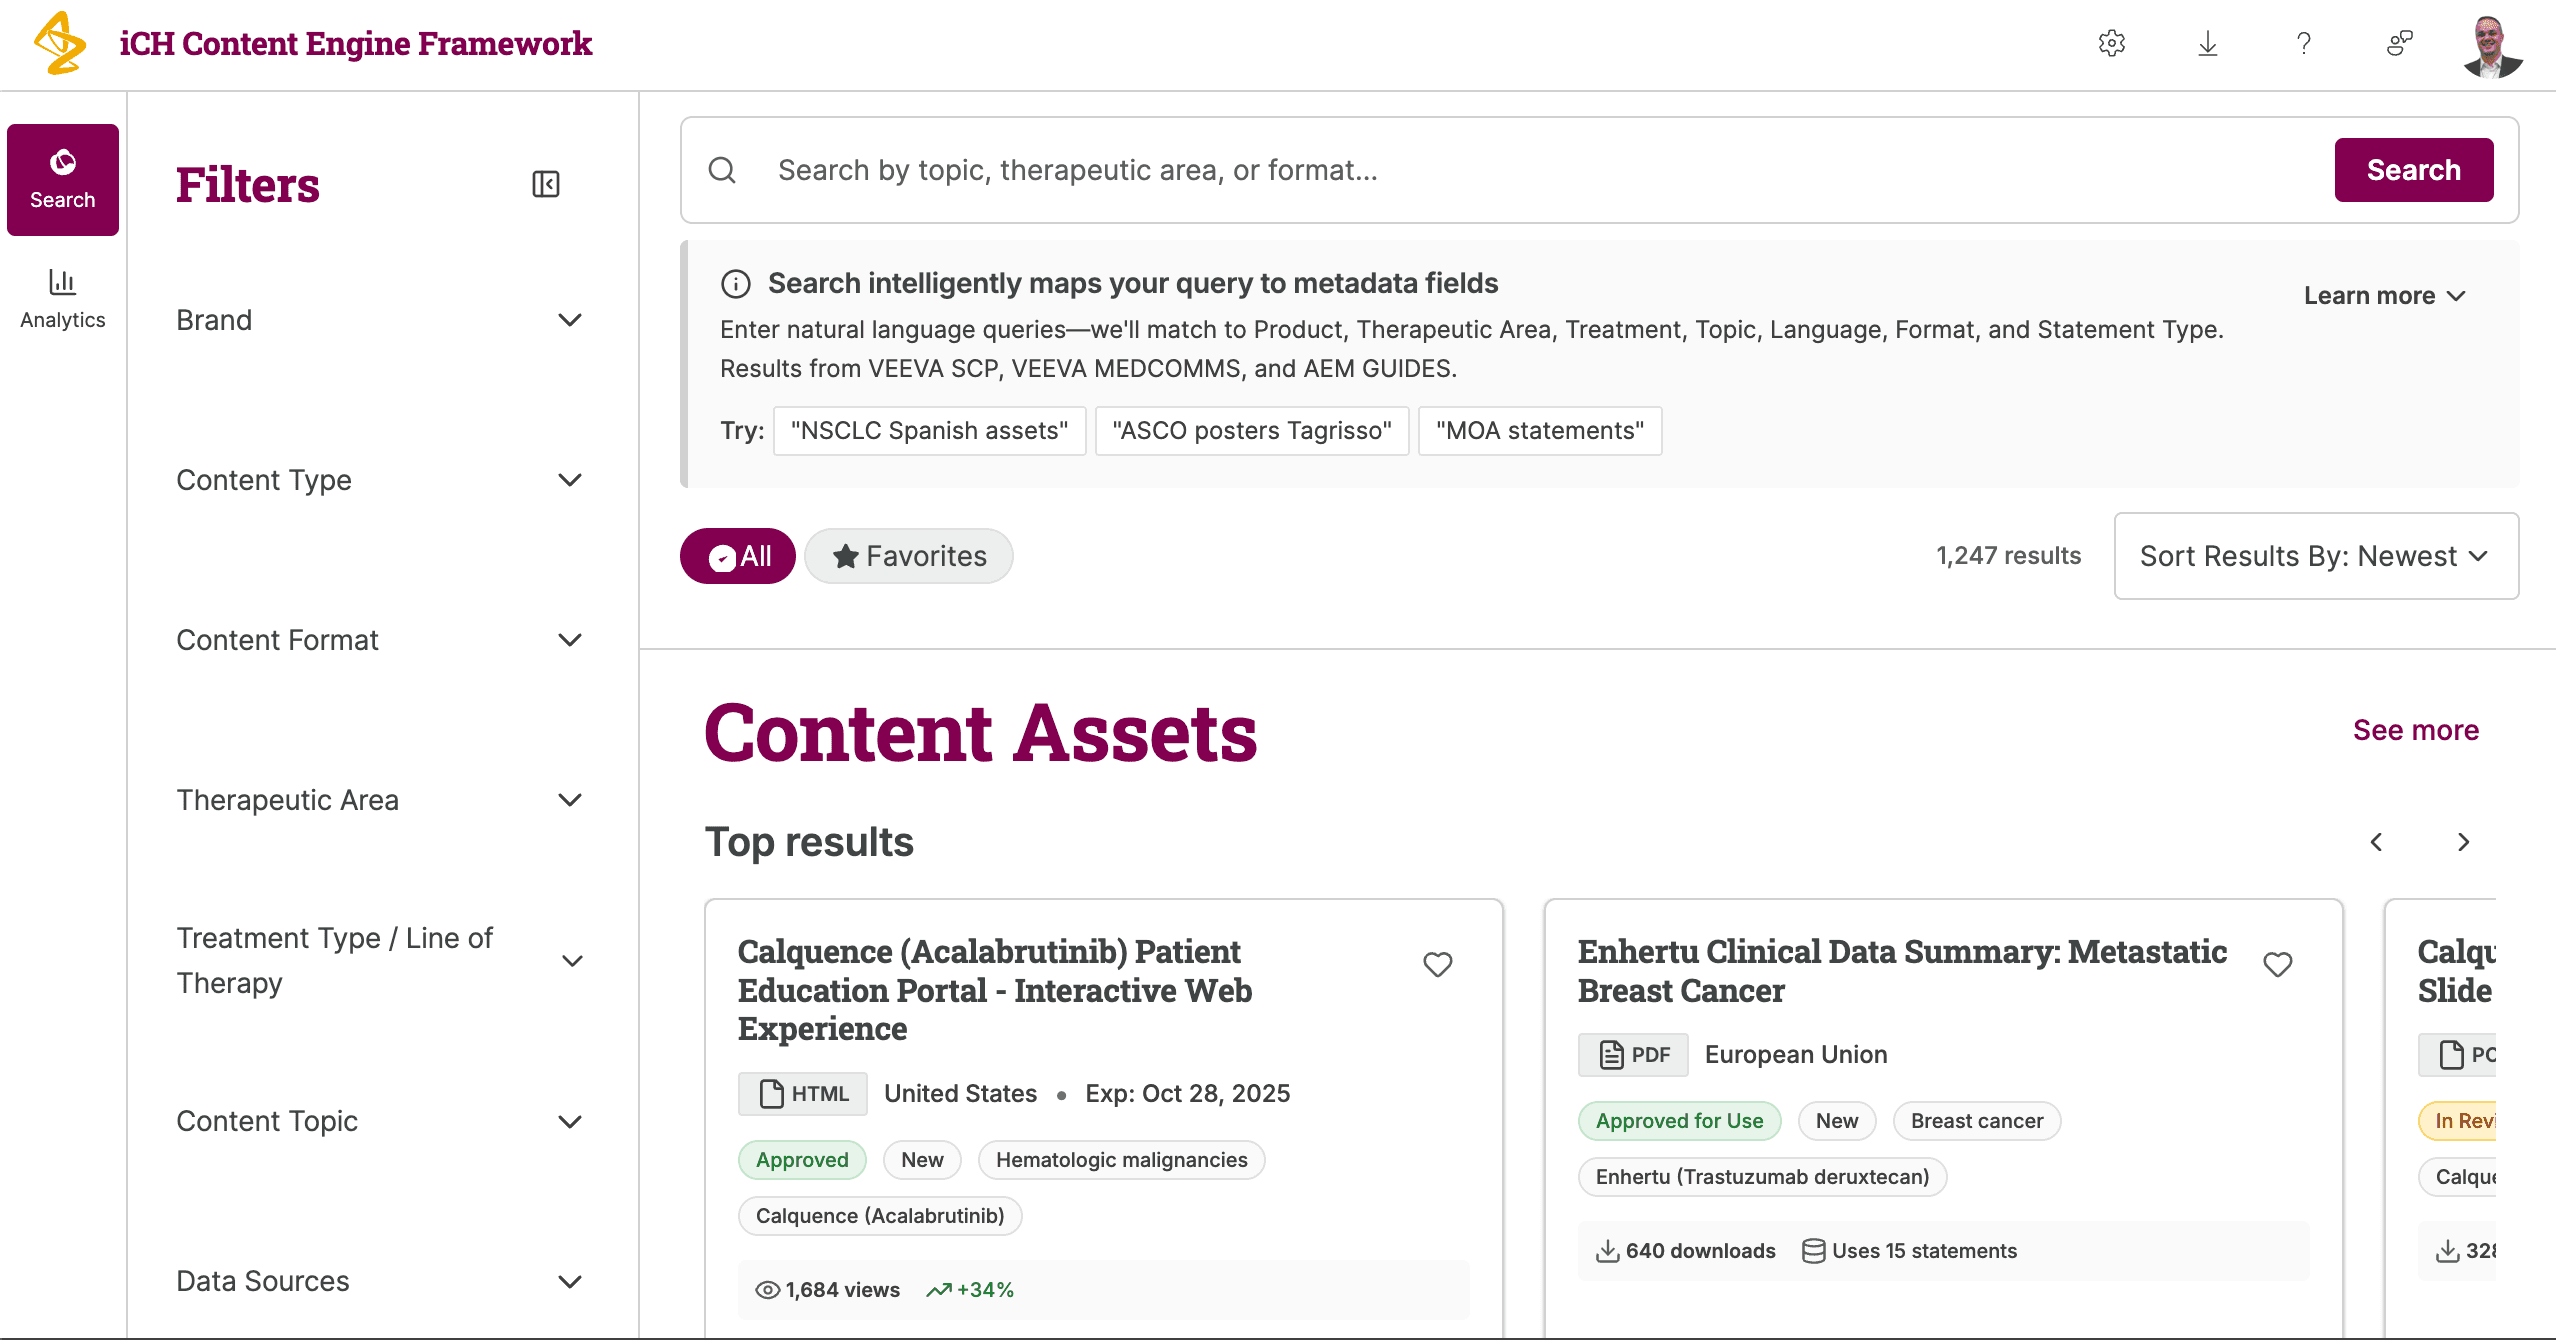Screen dimensions: 2556x1340
Task: Collapse the Filters panel
Action: click(545, 184)
